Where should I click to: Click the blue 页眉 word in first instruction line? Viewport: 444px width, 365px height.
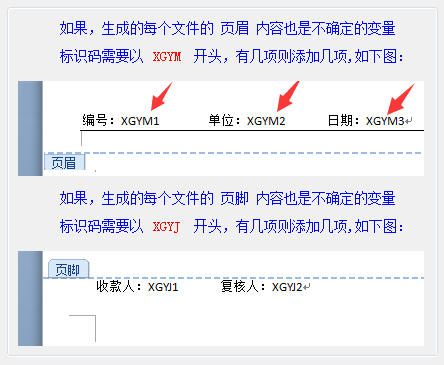[235, 28]
